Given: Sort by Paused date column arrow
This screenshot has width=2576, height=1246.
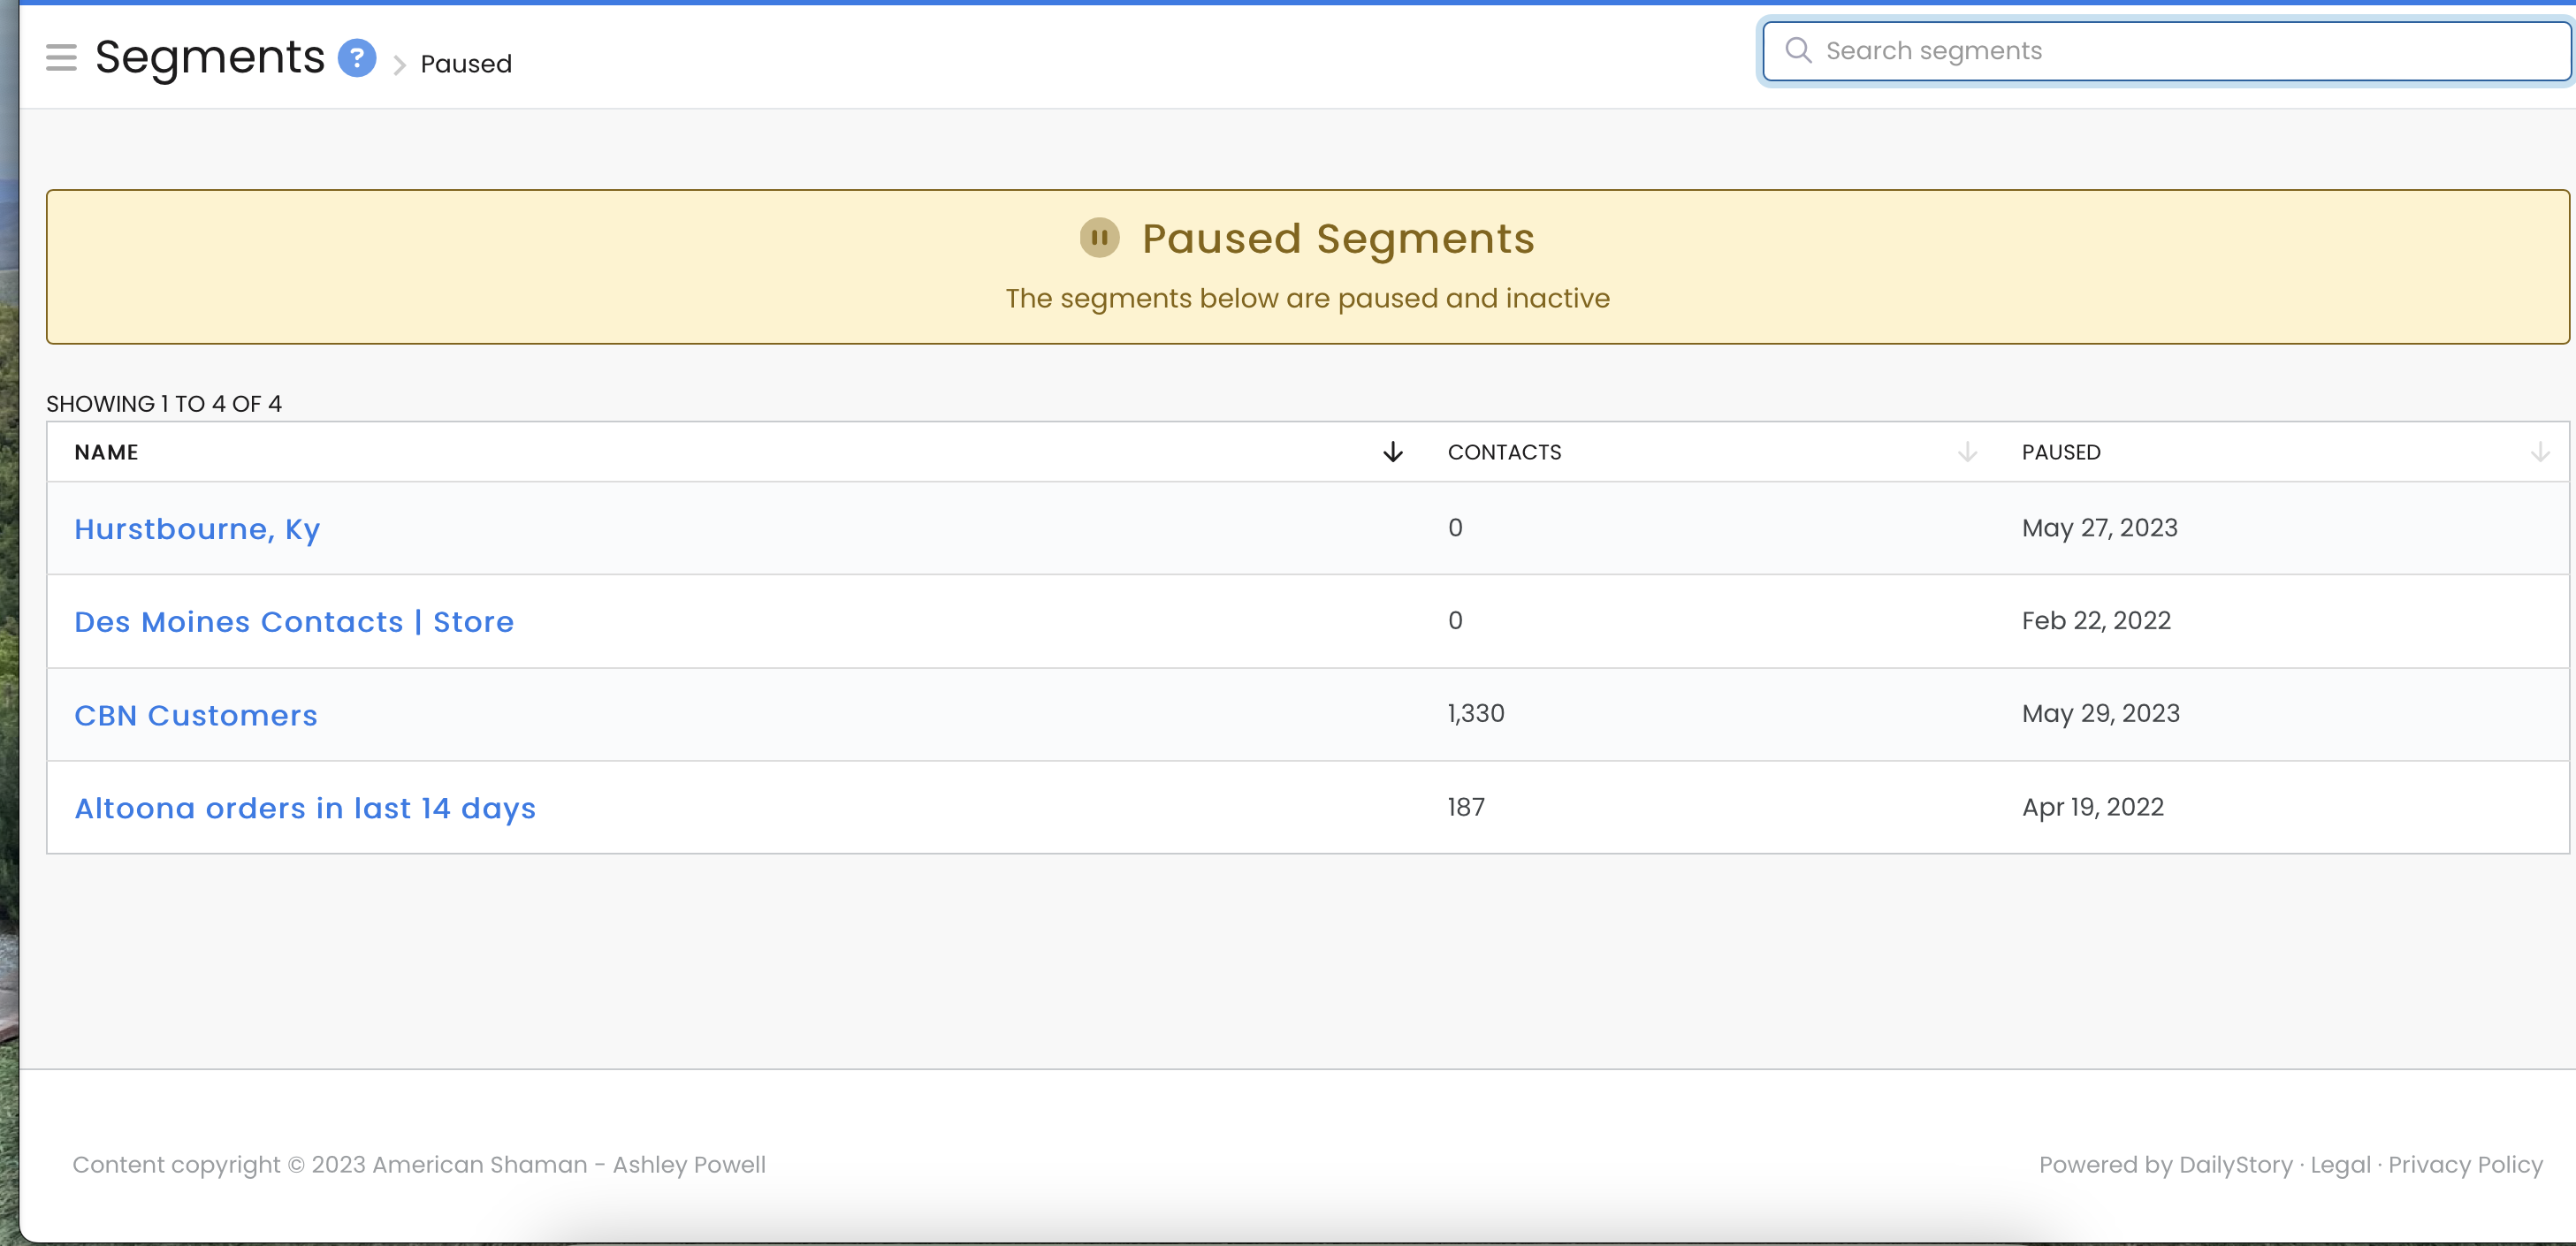Looking at the screenshot, I should (x=2539, y=452).
